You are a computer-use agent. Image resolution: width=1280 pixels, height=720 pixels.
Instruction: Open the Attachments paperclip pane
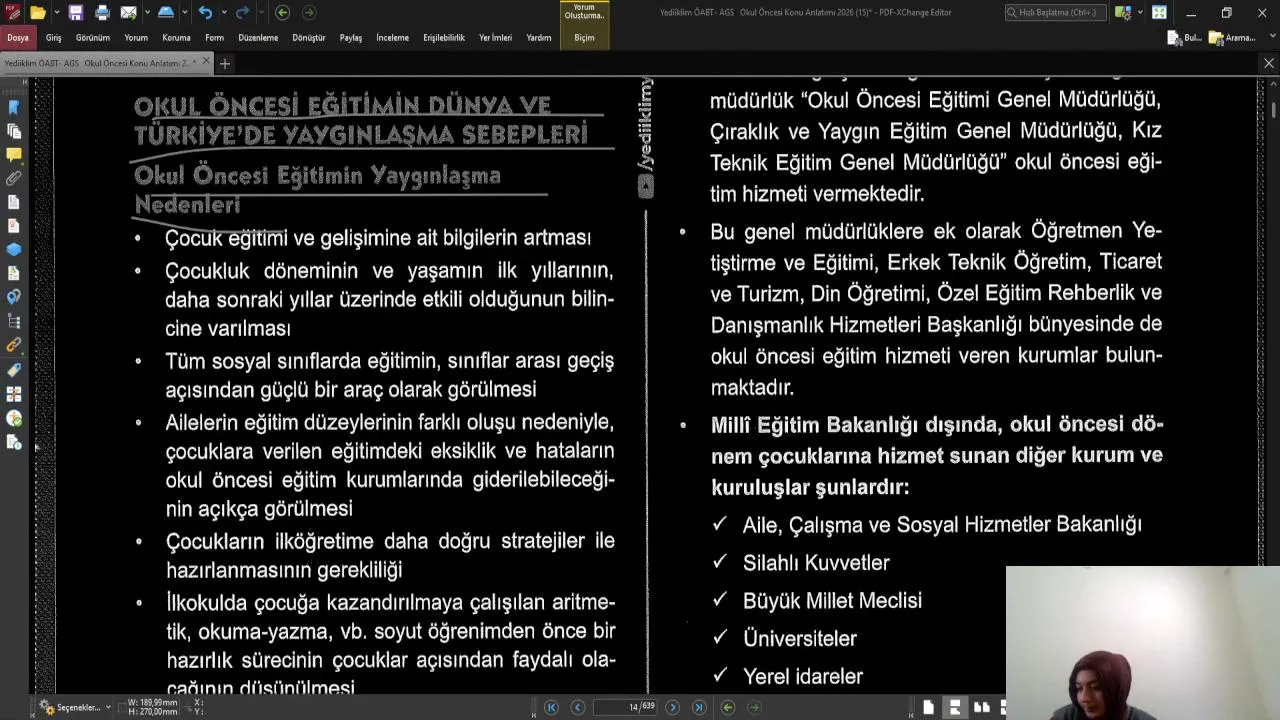coord(14,179)
